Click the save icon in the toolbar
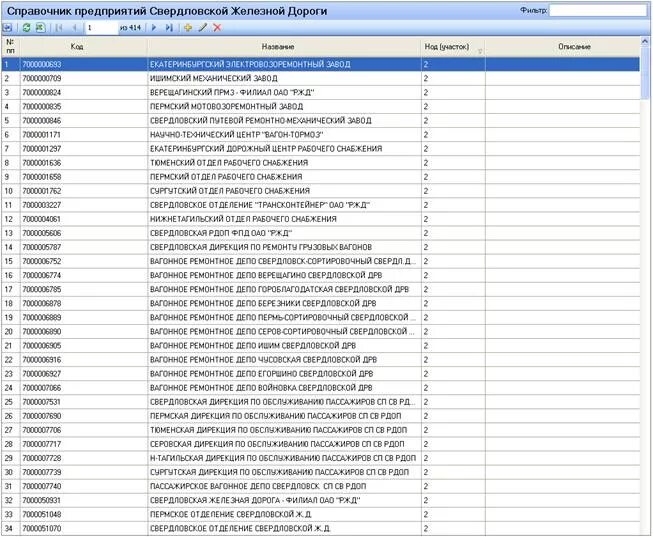653x537 pixels. point(7,28)
